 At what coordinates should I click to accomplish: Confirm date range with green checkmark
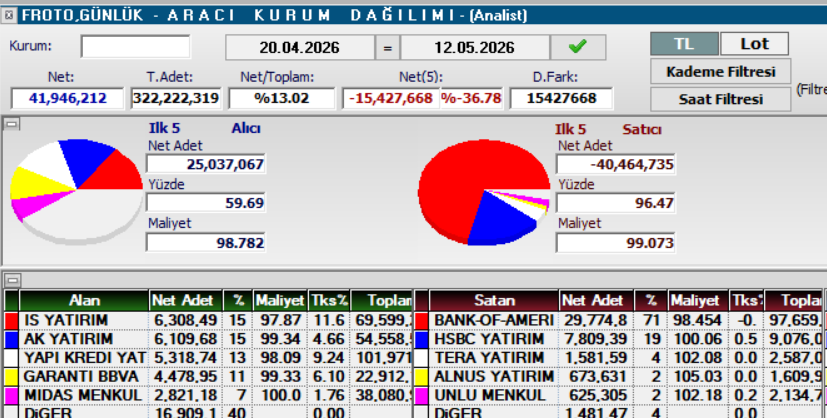point(578,47)
